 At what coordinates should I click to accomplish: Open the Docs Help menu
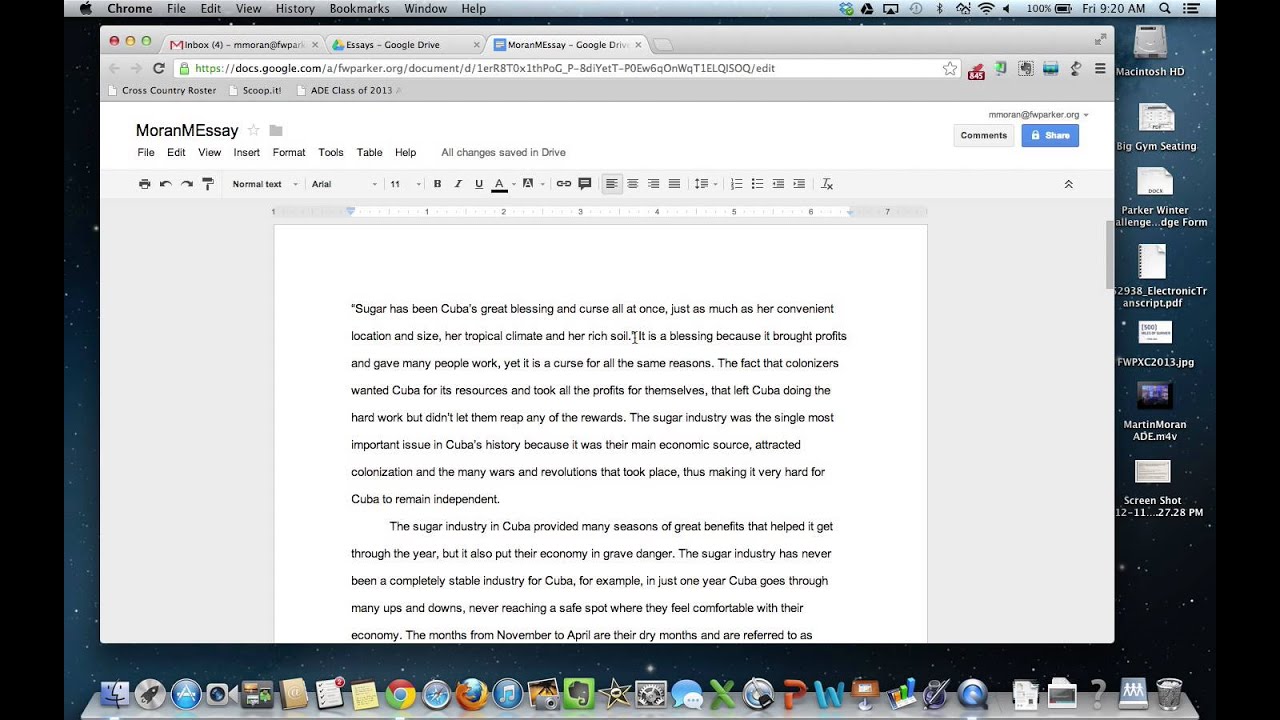click(x=405, y=153)
